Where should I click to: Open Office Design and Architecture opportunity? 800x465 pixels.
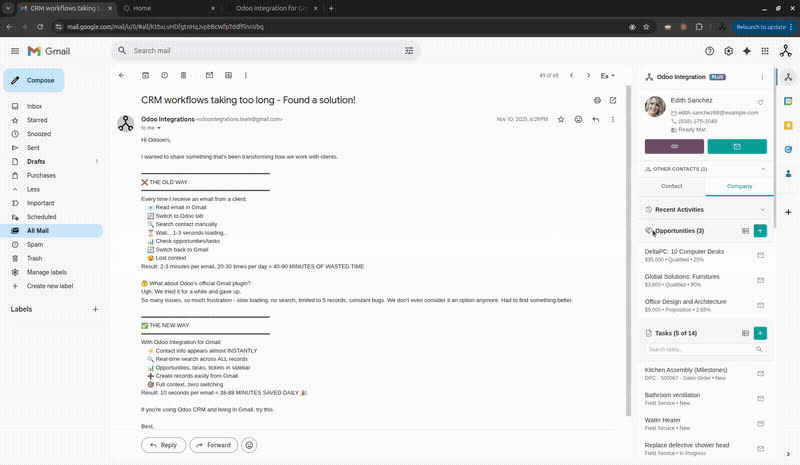(685, 302)
